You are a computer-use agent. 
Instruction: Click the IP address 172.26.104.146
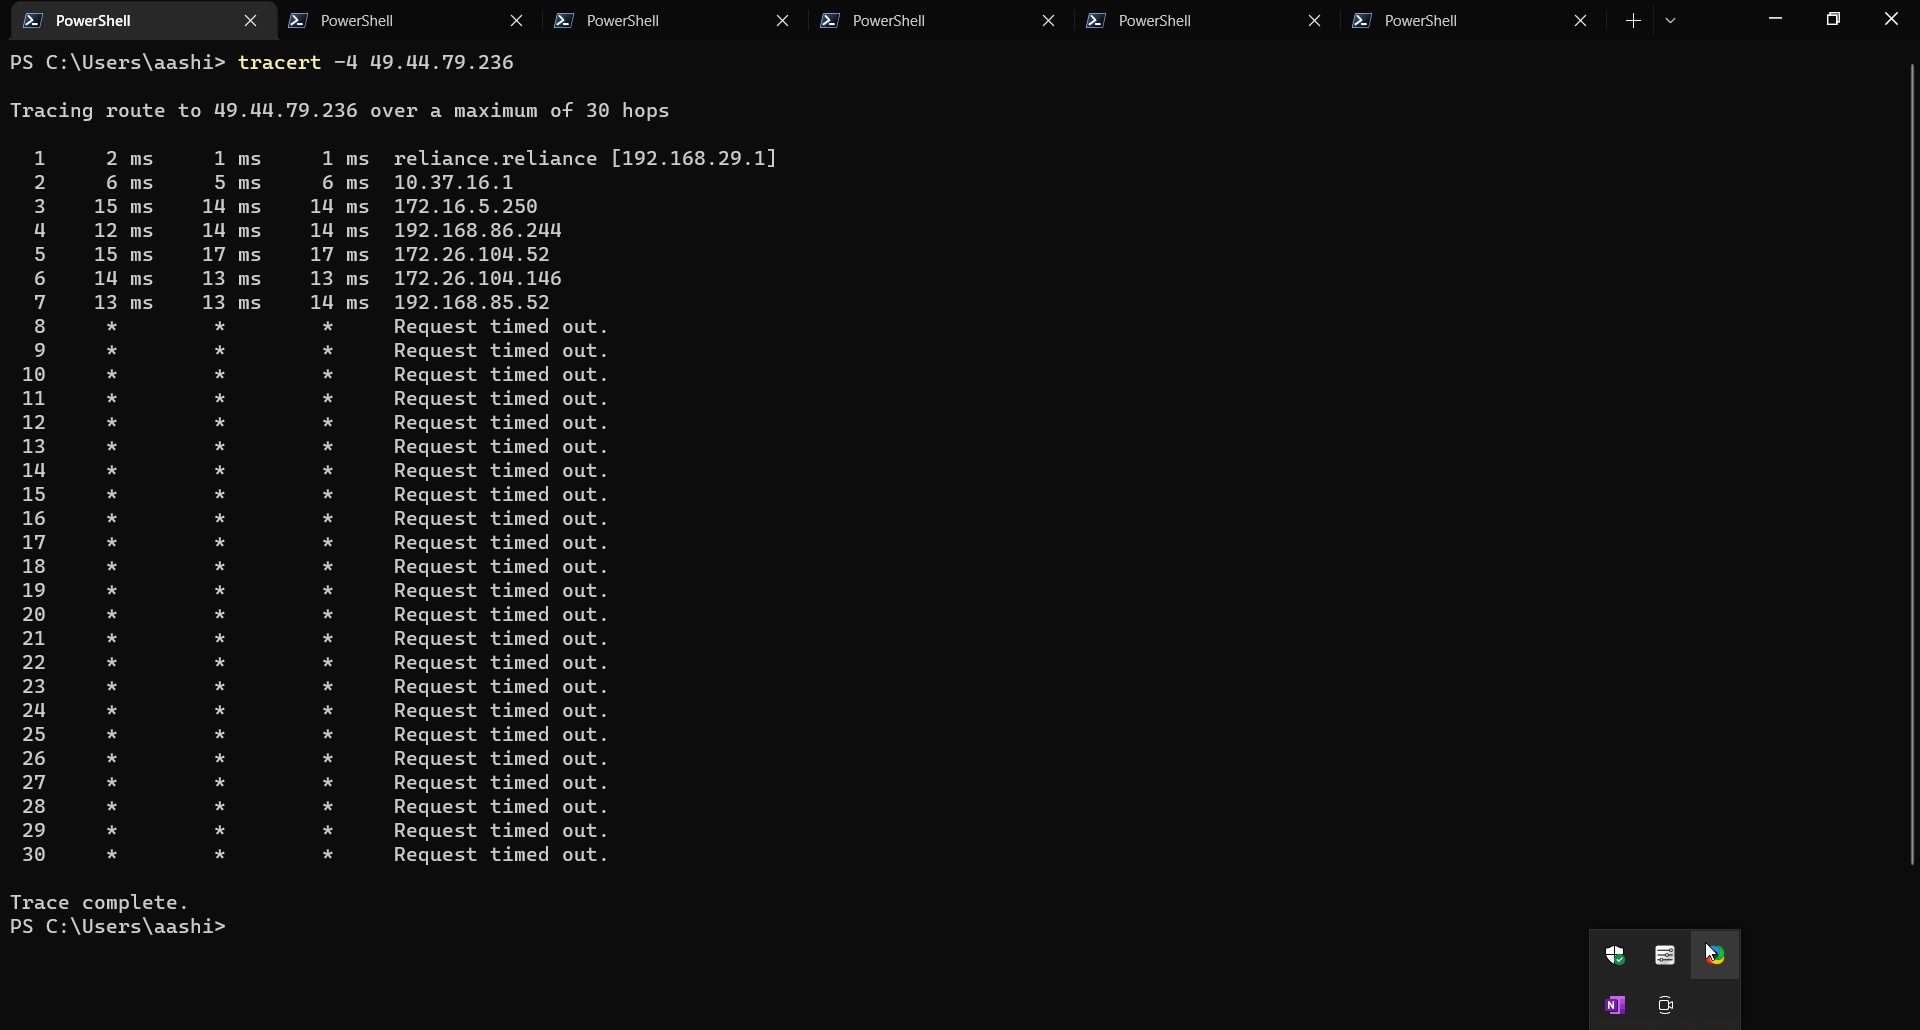click(477, 278)
